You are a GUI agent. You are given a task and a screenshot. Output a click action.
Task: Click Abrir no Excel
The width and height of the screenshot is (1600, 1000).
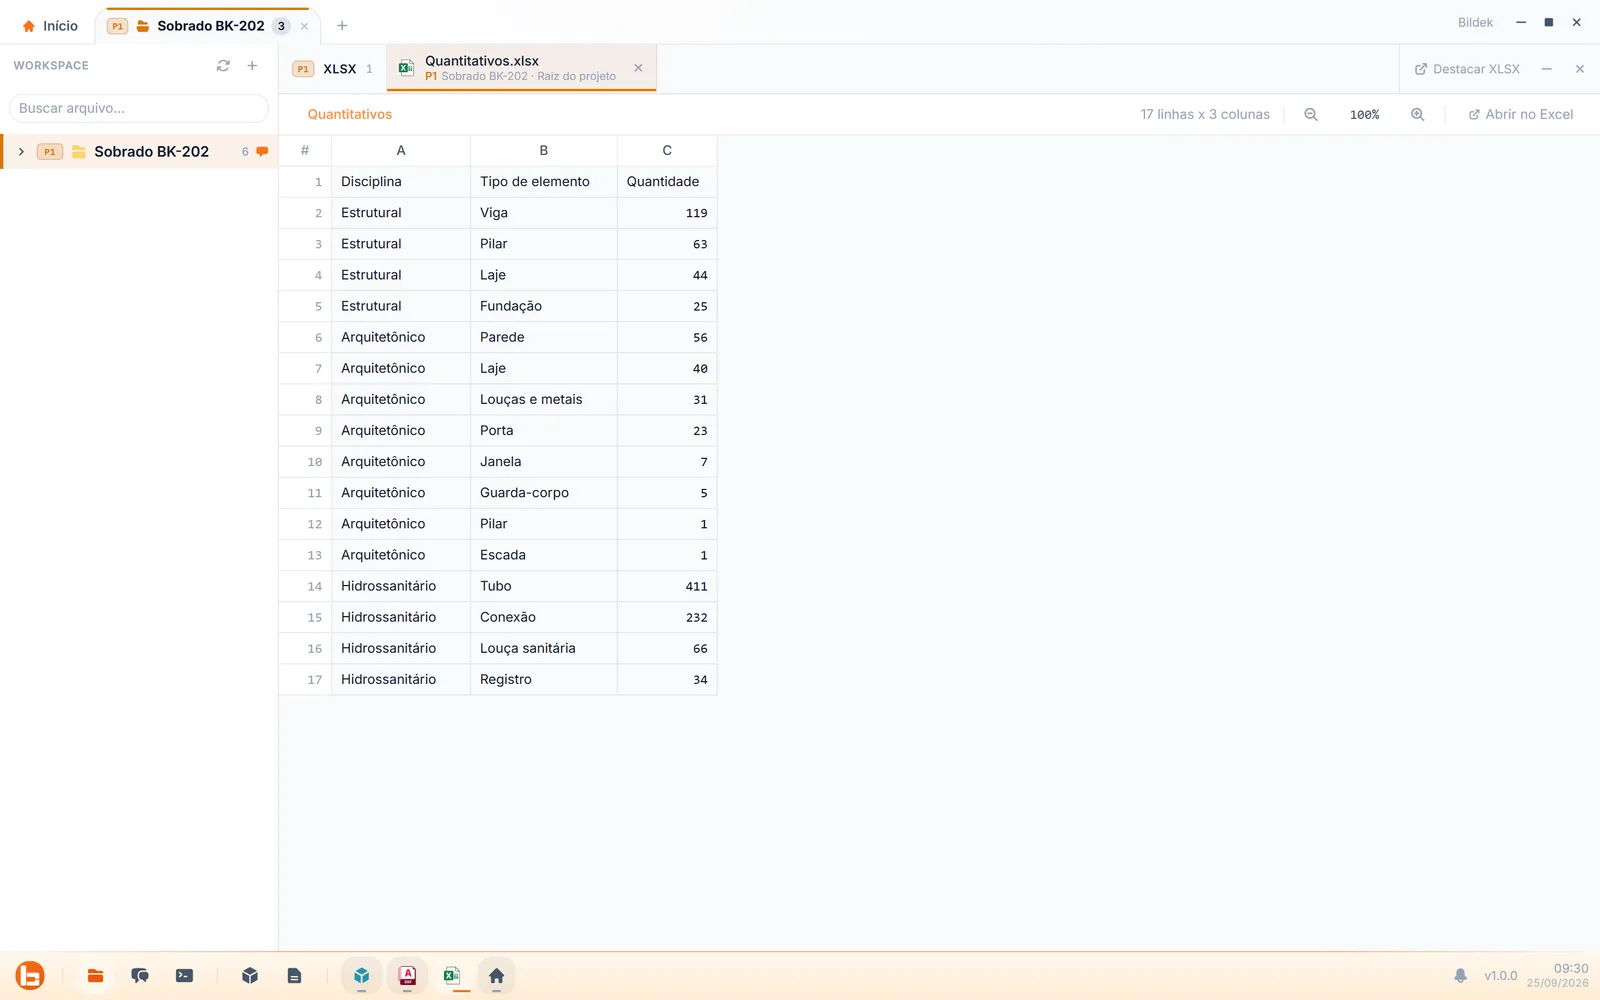[1520, 115]
